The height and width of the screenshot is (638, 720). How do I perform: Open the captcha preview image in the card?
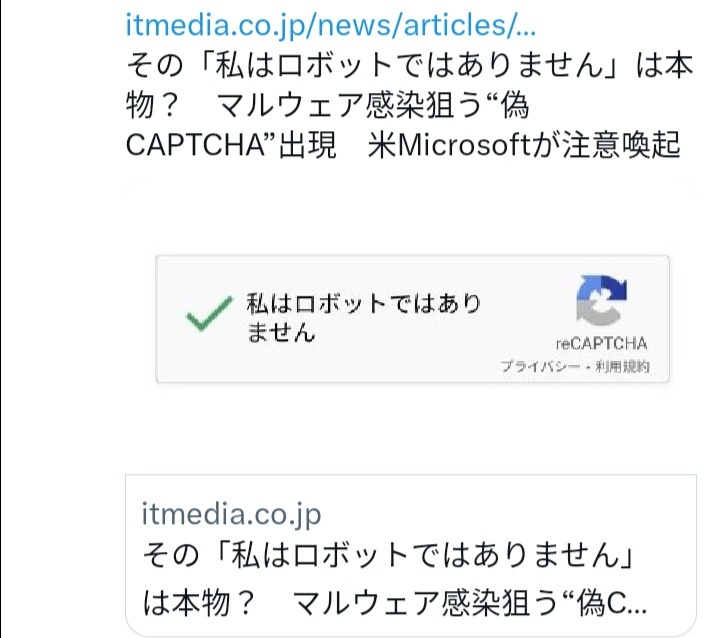pos(411,320)
